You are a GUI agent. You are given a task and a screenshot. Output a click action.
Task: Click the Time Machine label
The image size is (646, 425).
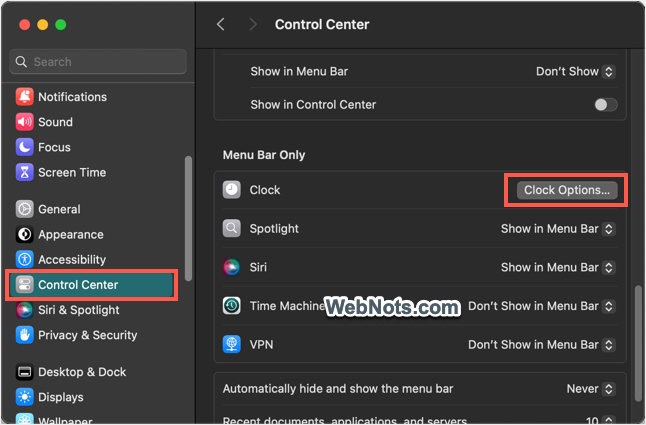pos(287,306)
